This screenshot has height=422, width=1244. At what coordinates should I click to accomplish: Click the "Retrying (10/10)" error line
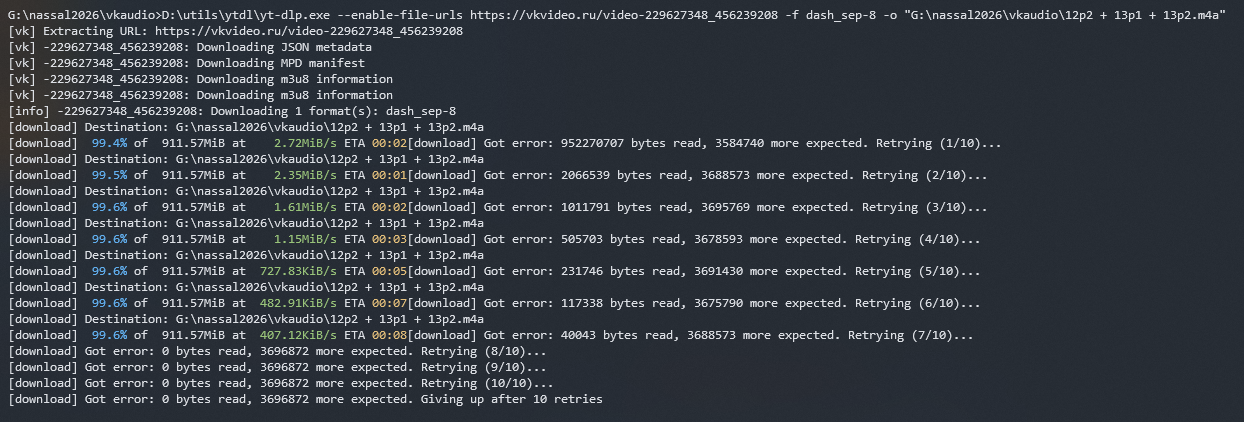pos(281,383)
